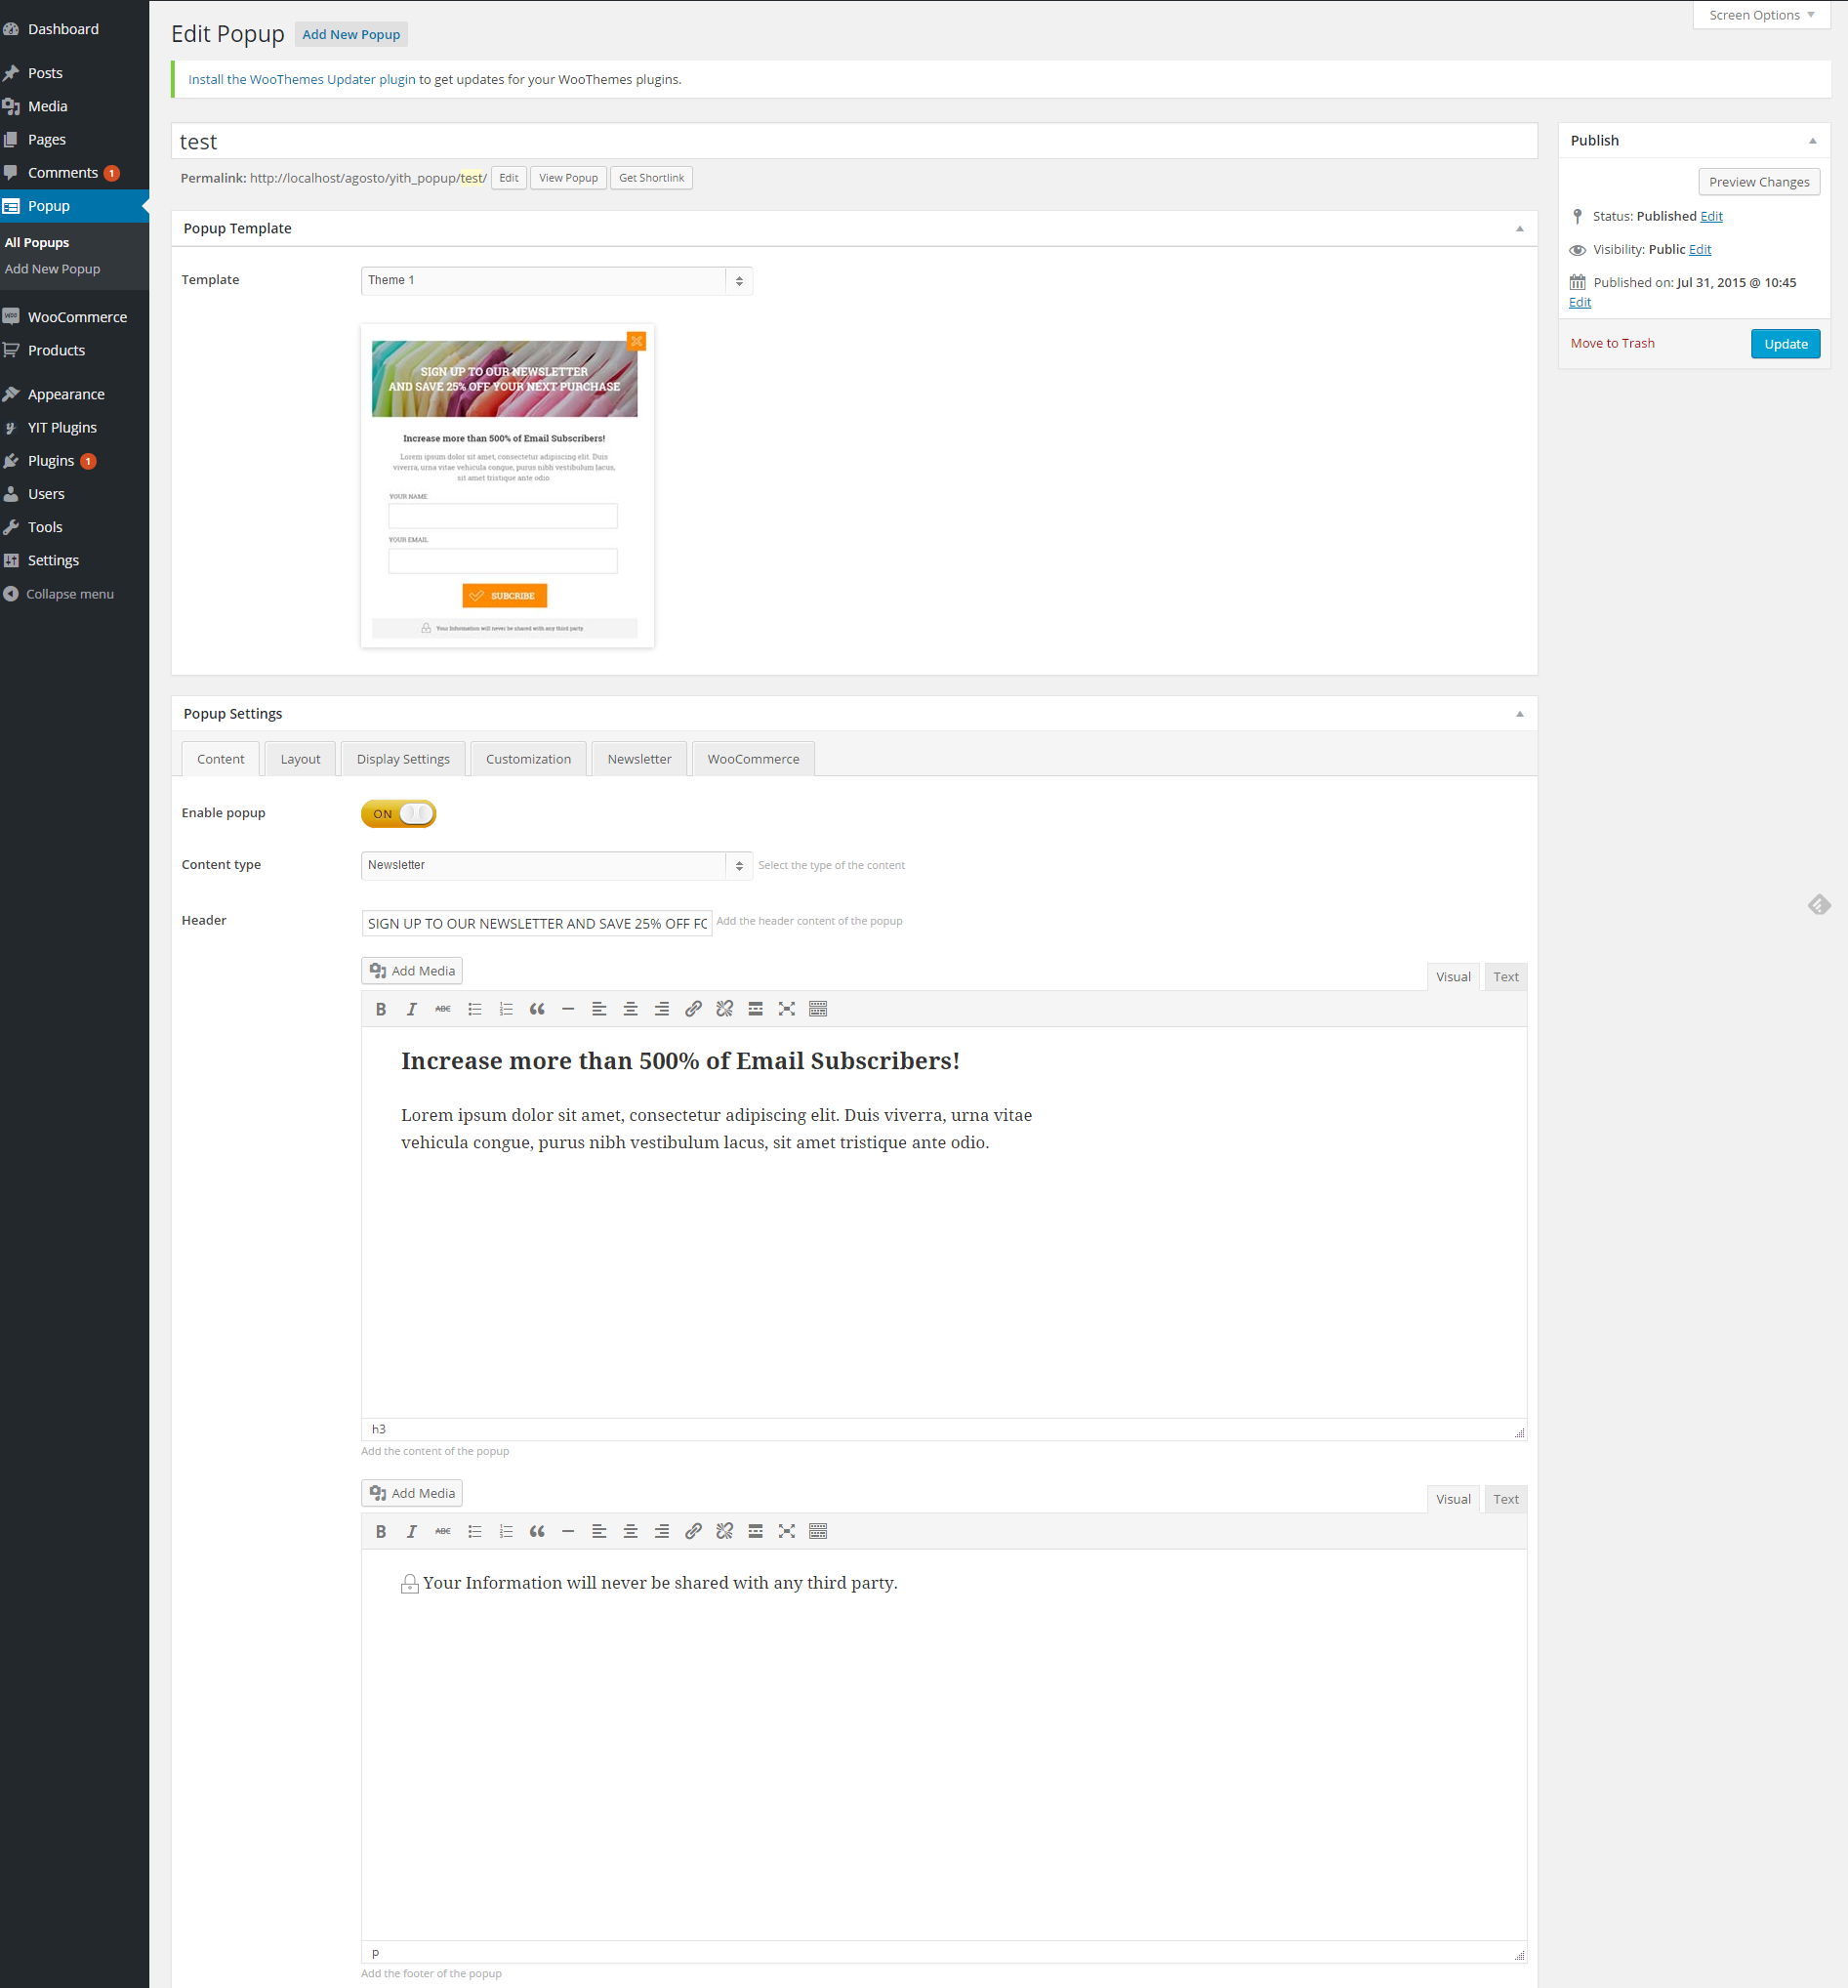This screenshot has height=1988, width=1848.
Task: Collapse the Popup Template metabox
Action: (x=1519, y=229)
